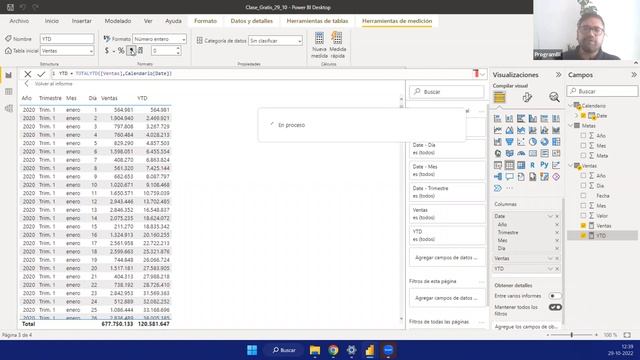
Task: Toggle Mantener todos los filtros switch
Action: (x=555, y=307)
